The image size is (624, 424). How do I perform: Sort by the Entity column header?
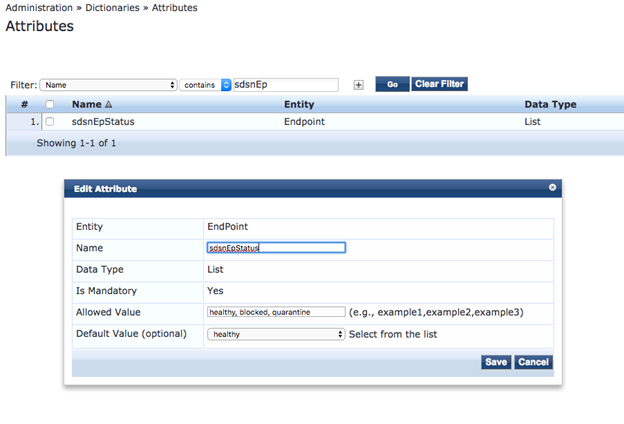coord(299,104)
